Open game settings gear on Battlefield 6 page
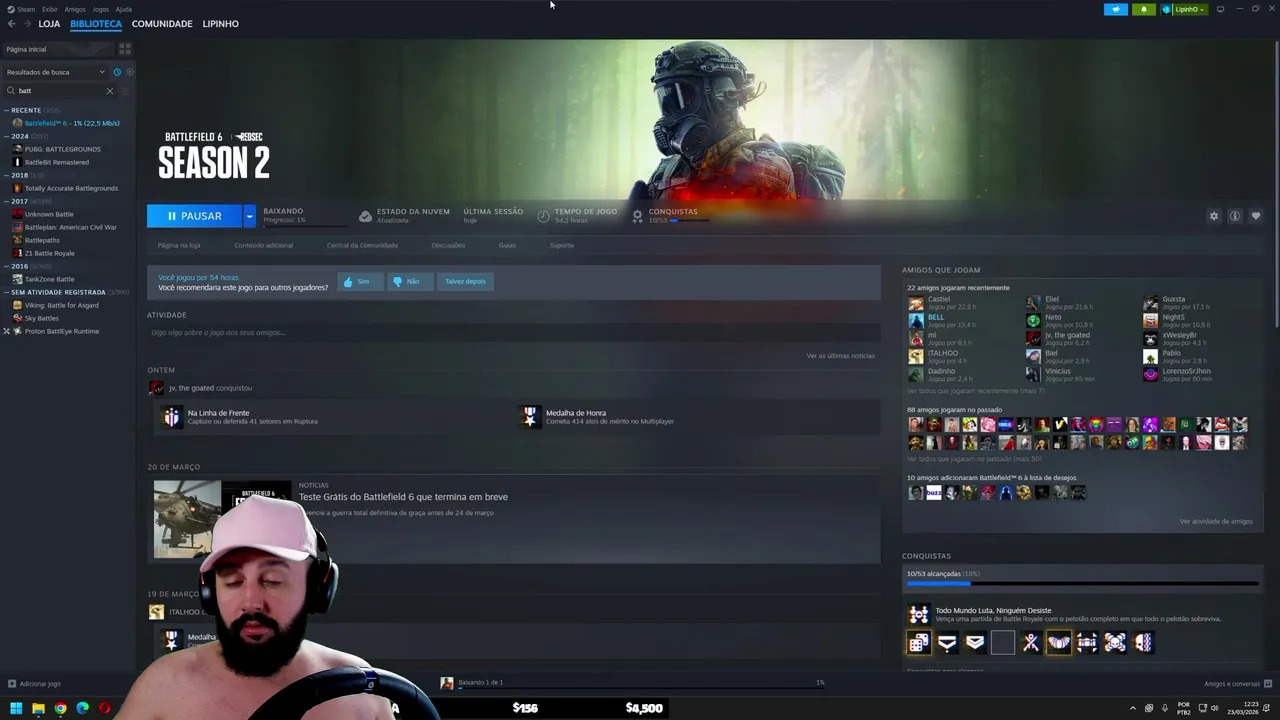1280x720 pixels. click(1214, 216)
